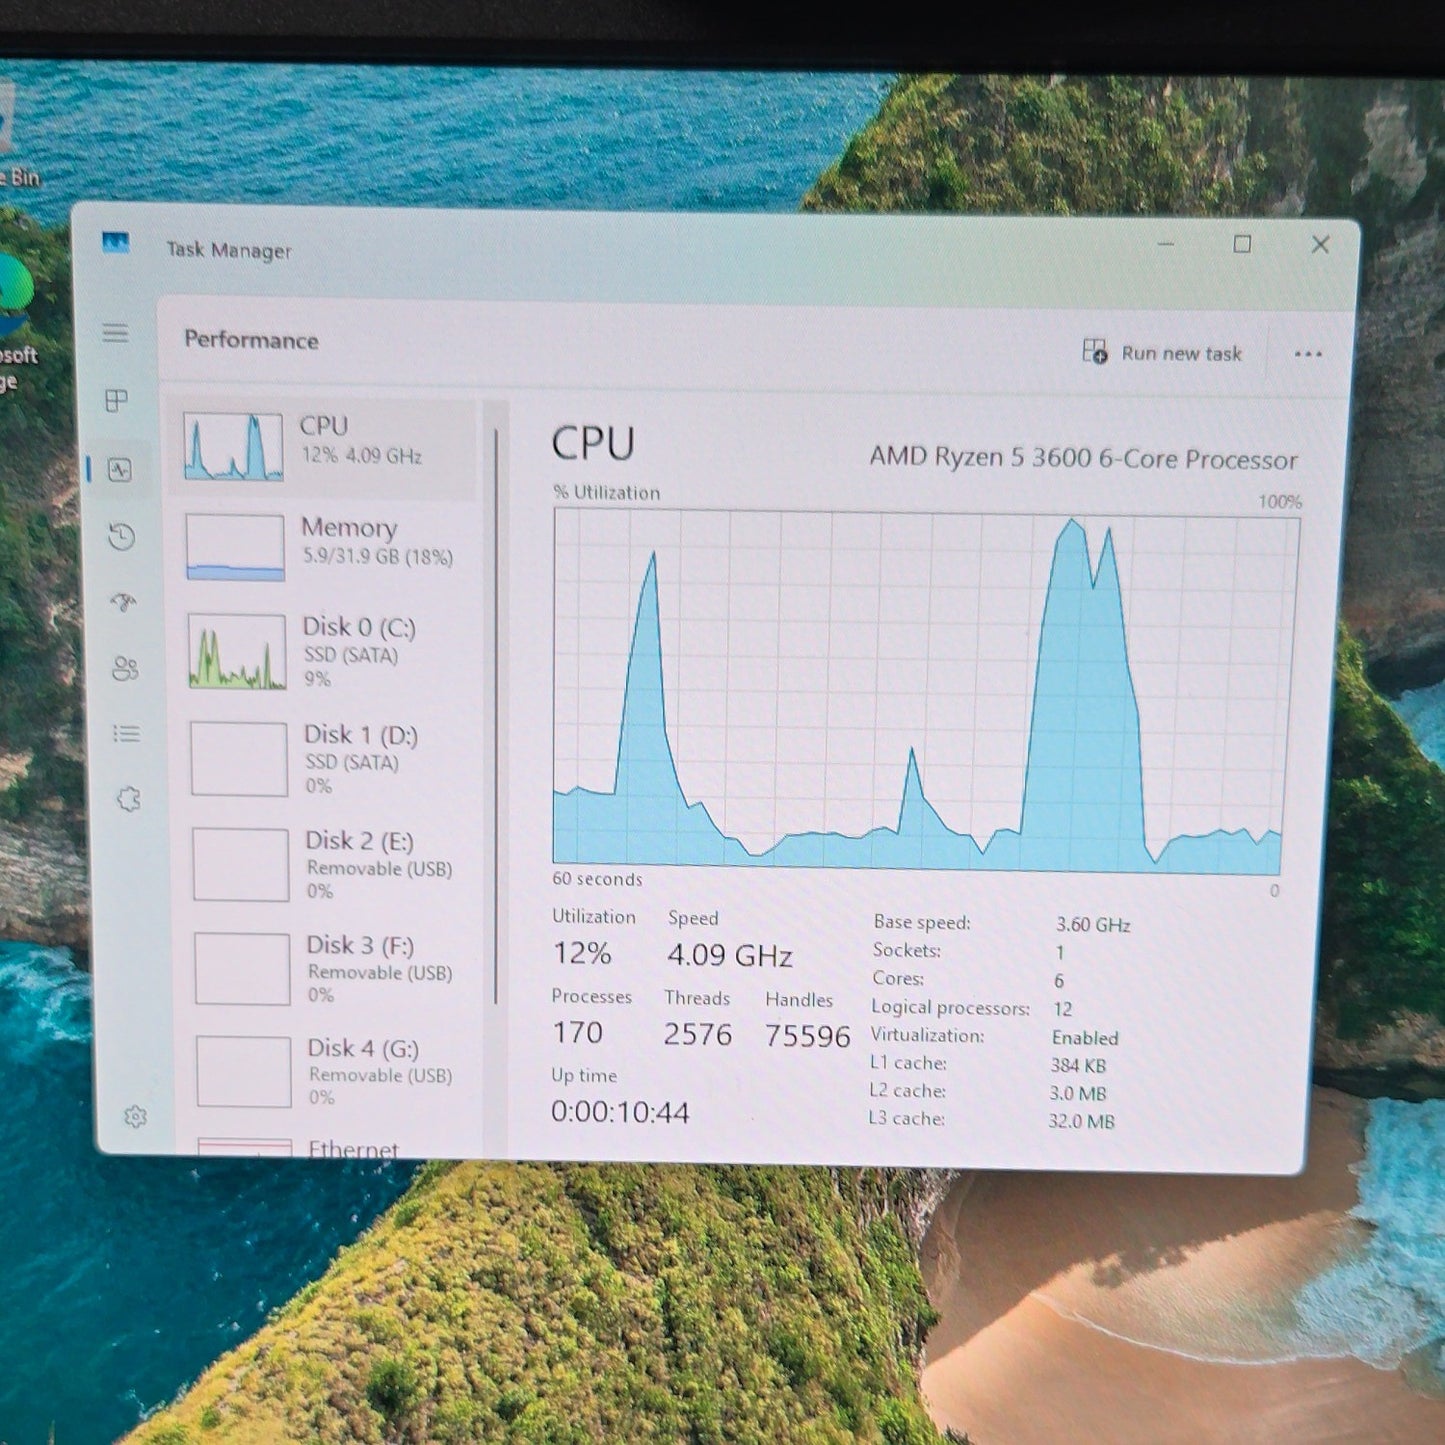Click the '4.09 GHz' speed value
The width and height of the screenshot is (1445, 1445).
(x=729, y=955)
